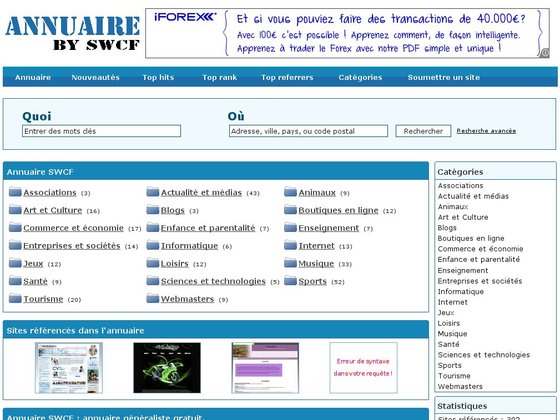
Task: Open Top referrers in navigation bar
Action: coord(287,77)
